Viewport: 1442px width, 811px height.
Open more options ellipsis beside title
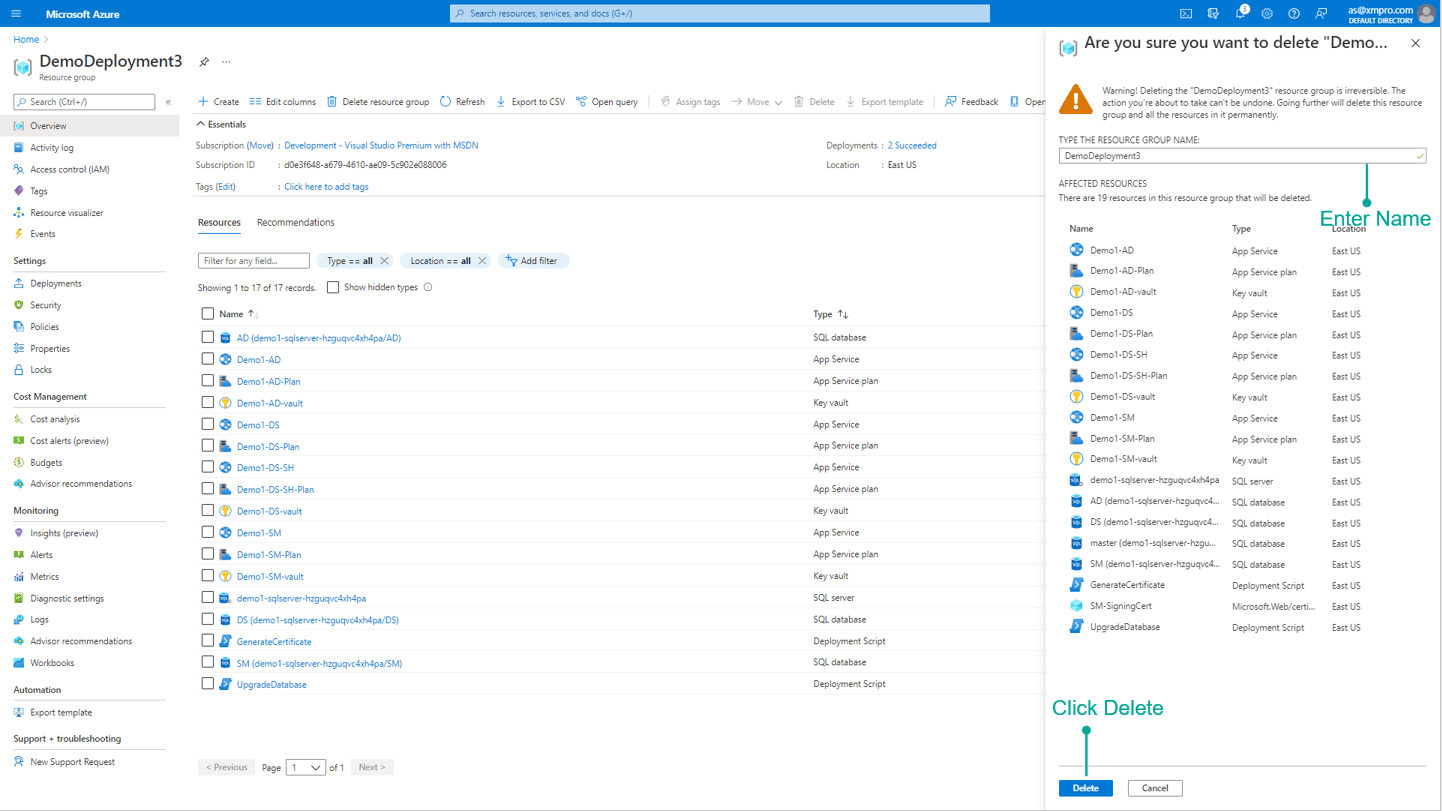click(x=226, y=62)
